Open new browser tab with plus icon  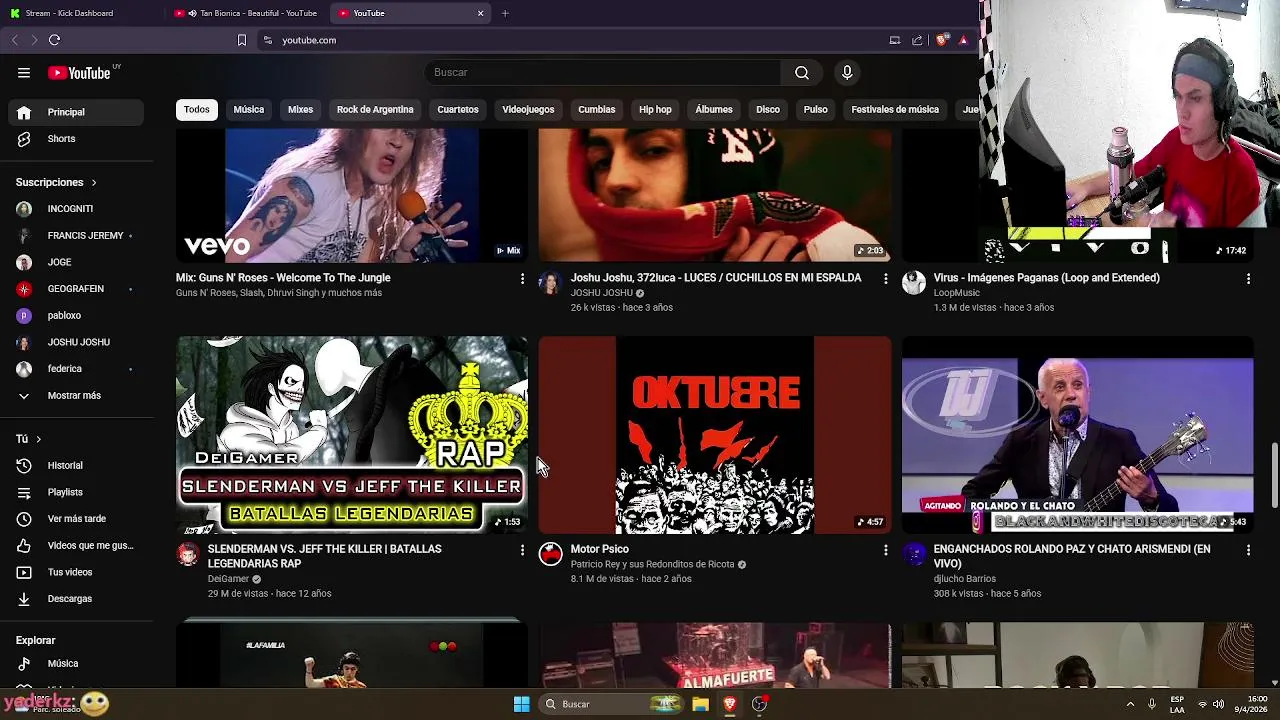[505, 13]
